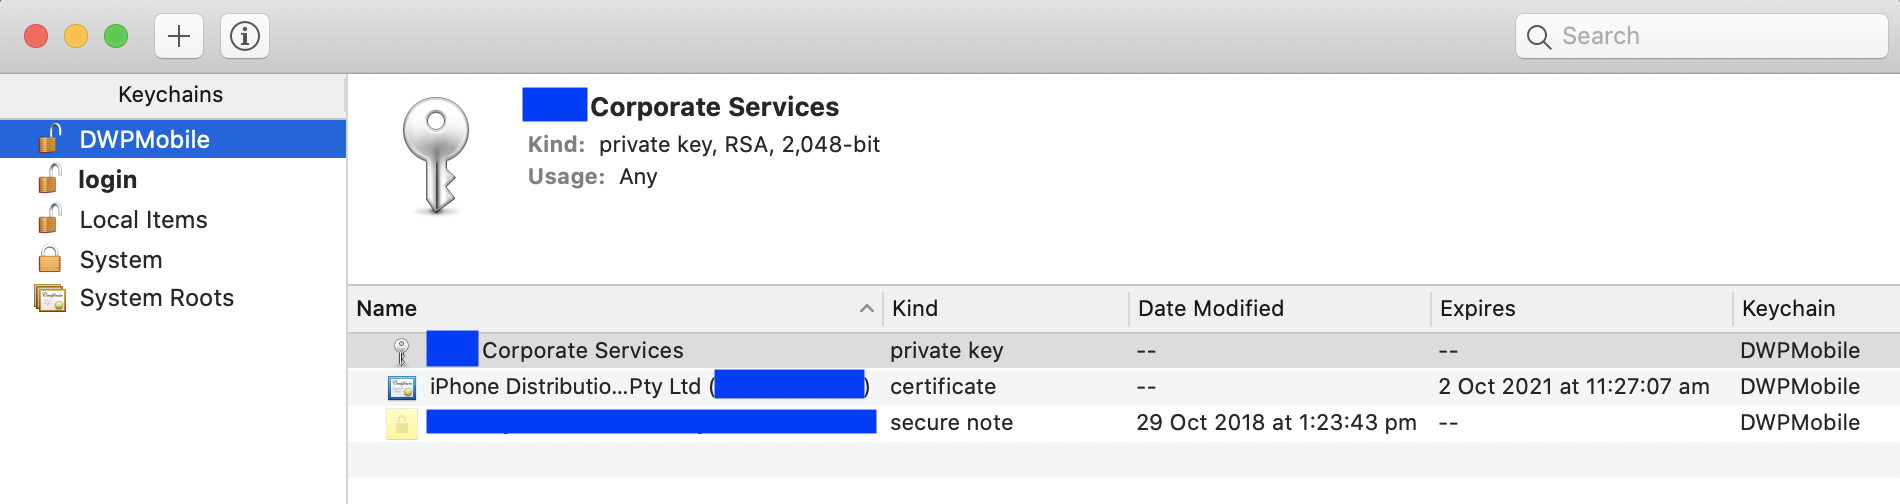Click the large private key icon
Image resolution: width=1900 pixels, height=504 pixels.
(436, 155)
